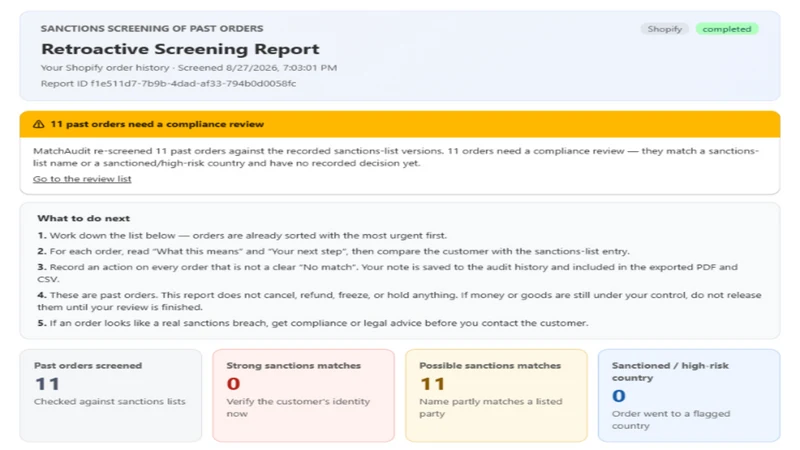Click the MatchAudit re-screened summary paragraph

(396, 157)
